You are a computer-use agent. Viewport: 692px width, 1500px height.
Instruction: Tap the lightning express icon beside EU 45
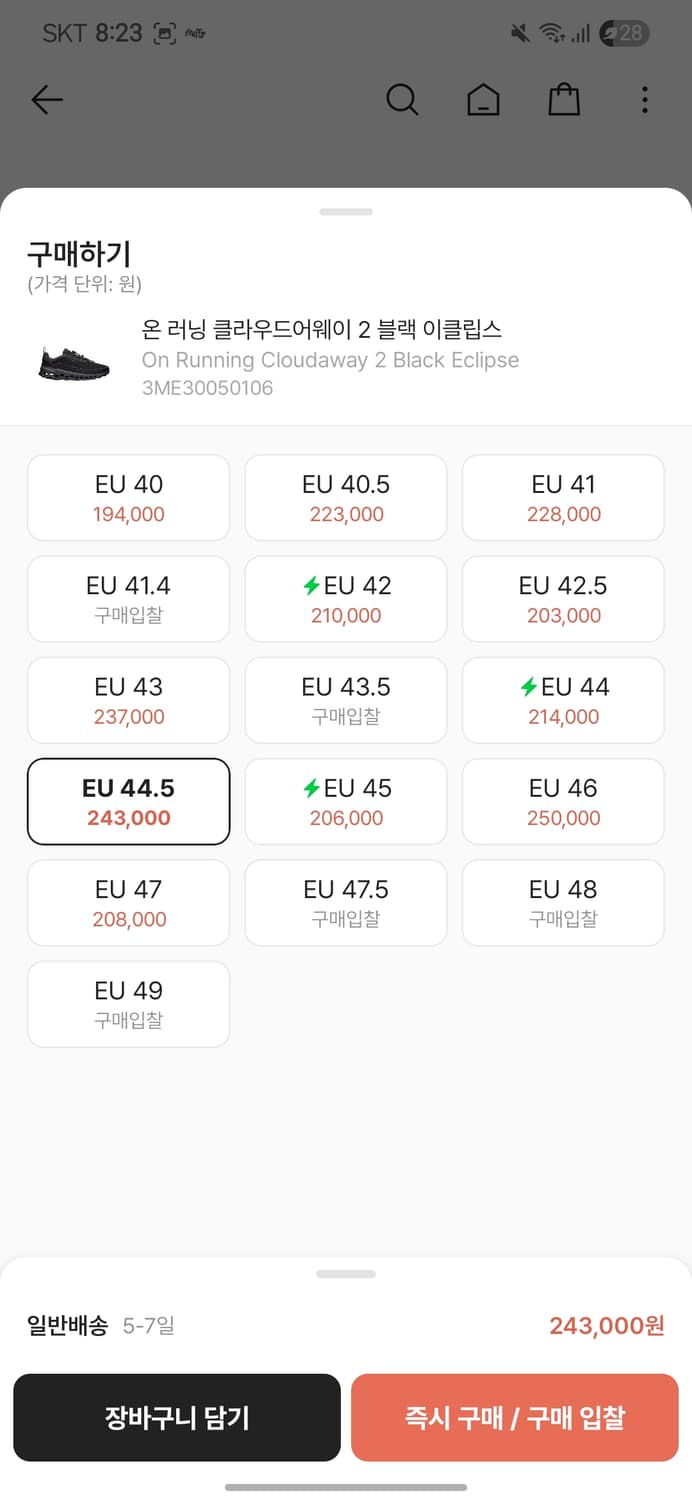pyautogui.click(x=311, y=789)
